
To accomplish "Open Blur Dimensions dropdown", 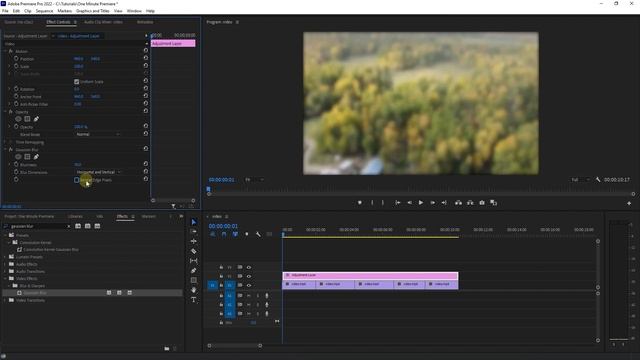I will (98, 172).
